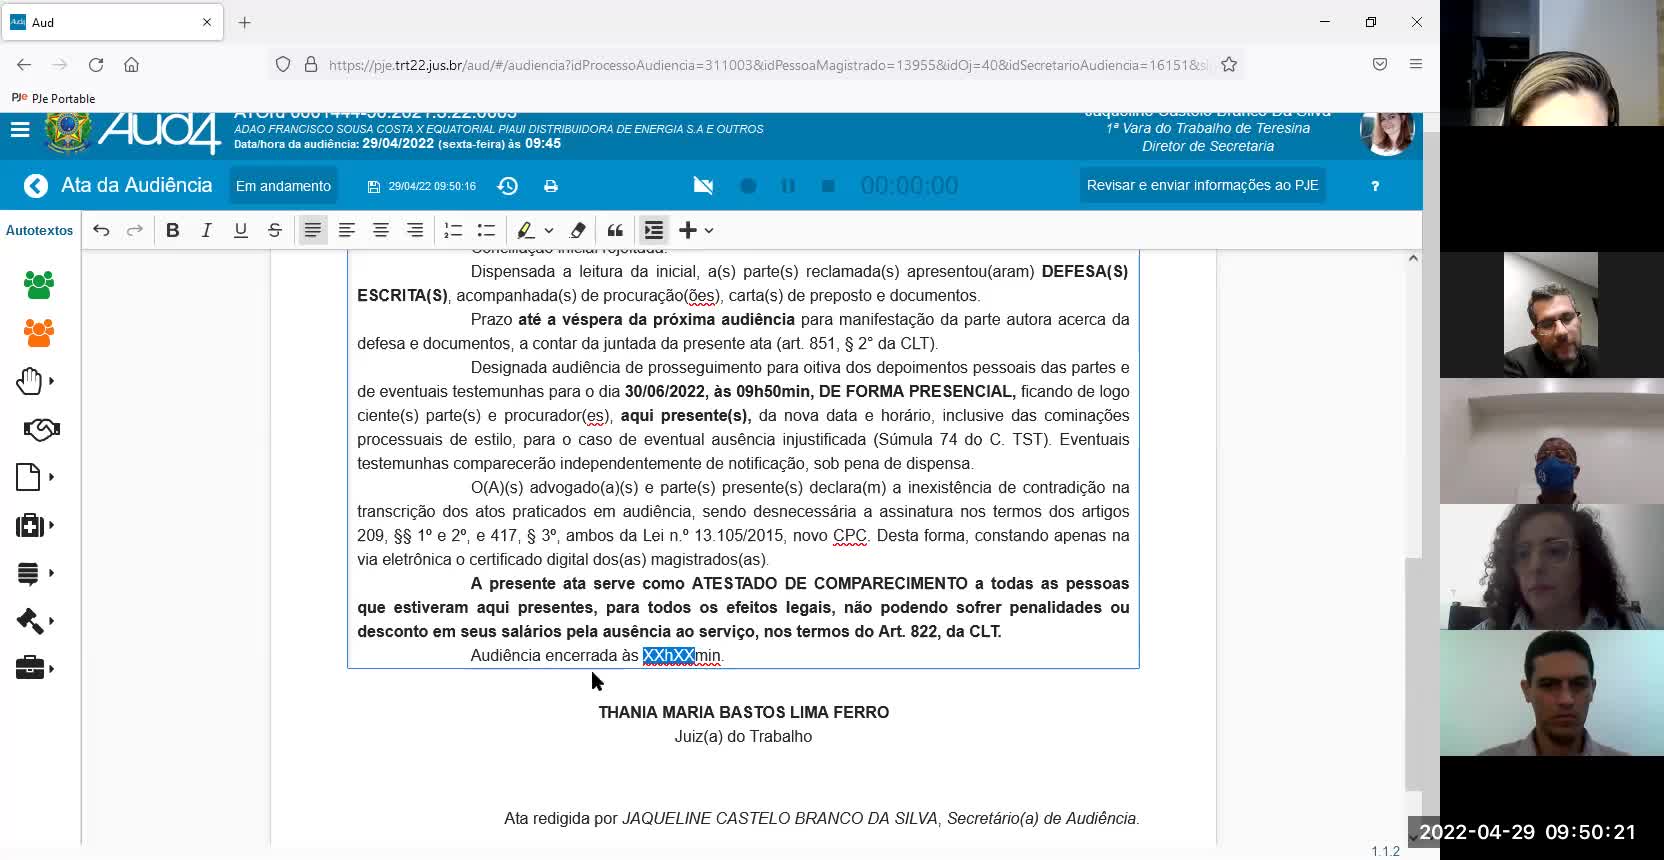Open a new browser tab
This screenshot has height=860, width=1664.
[245, 22]
